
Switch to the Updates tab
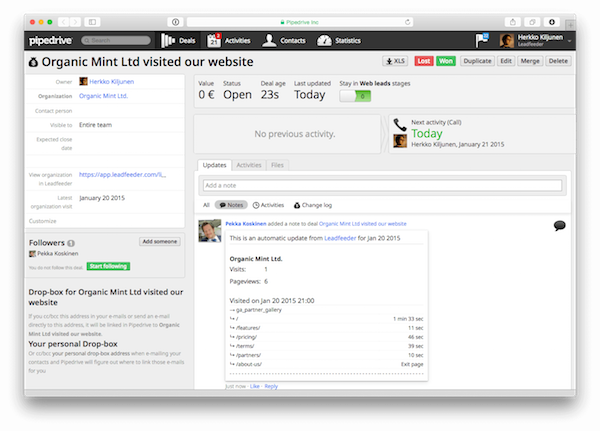click(x=214, y=165)
